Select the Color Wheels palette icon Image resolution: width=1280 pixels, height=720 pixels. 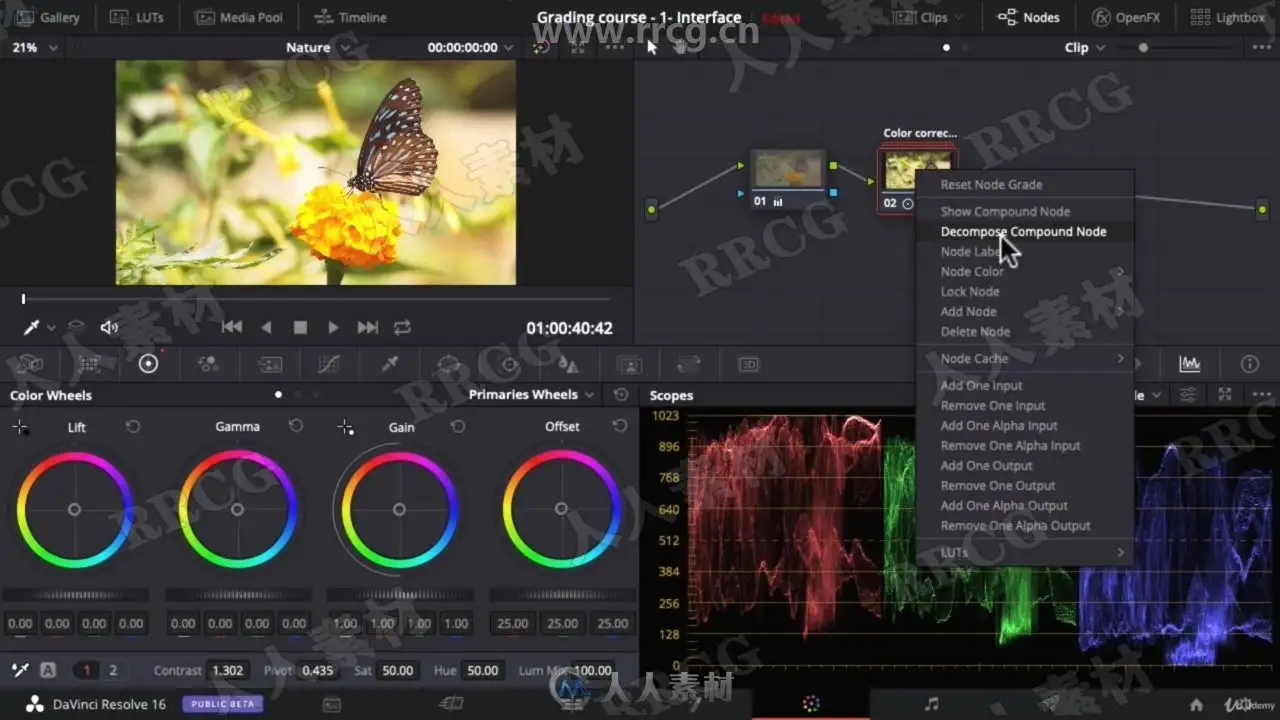click(149, 364)
